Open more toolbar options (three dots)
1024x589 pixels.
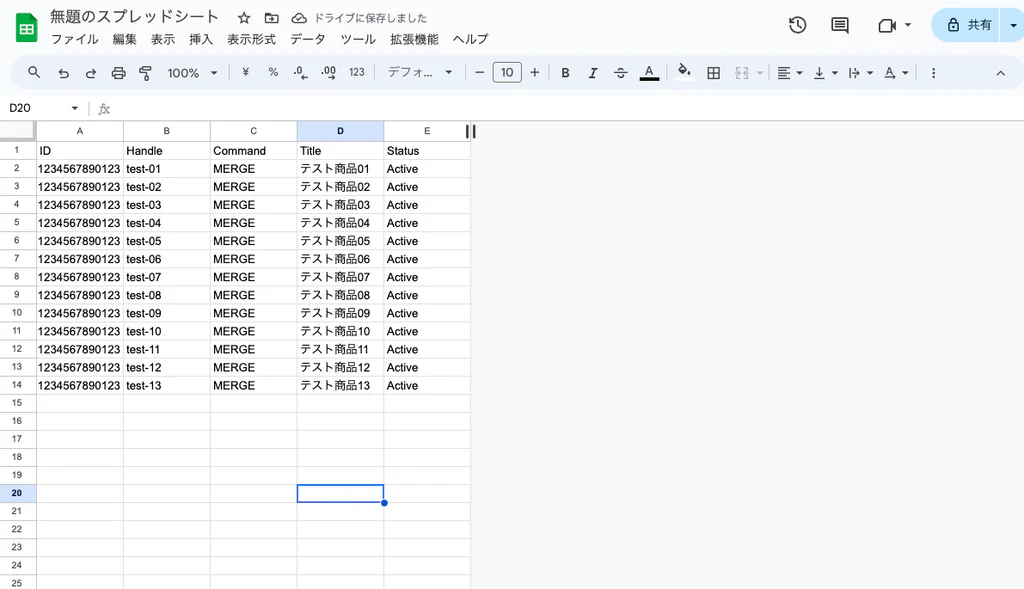coord(933,73)
